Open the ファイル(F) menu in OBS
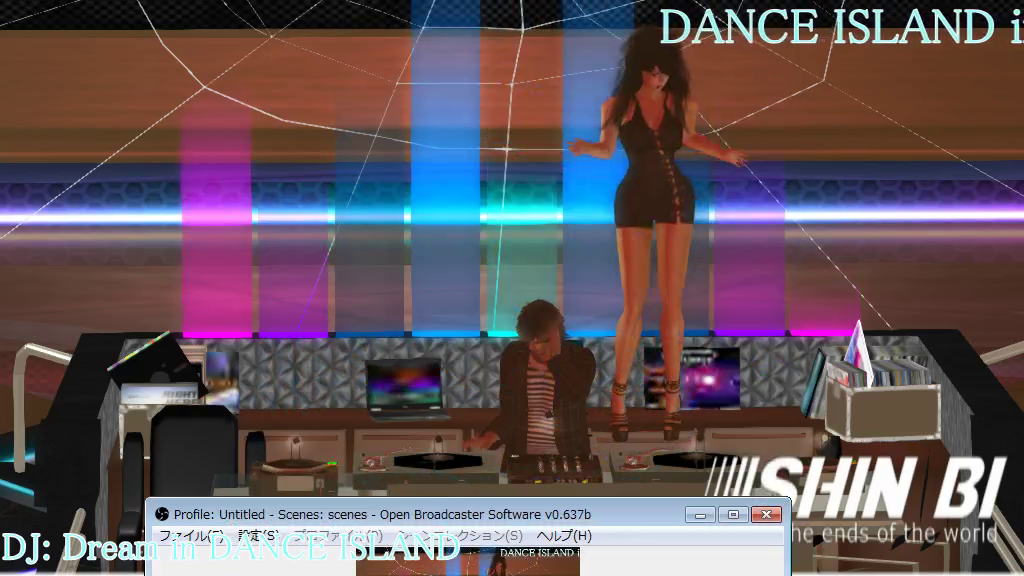The width and height of the screenshot is (1024, 576). coord(192,536)
